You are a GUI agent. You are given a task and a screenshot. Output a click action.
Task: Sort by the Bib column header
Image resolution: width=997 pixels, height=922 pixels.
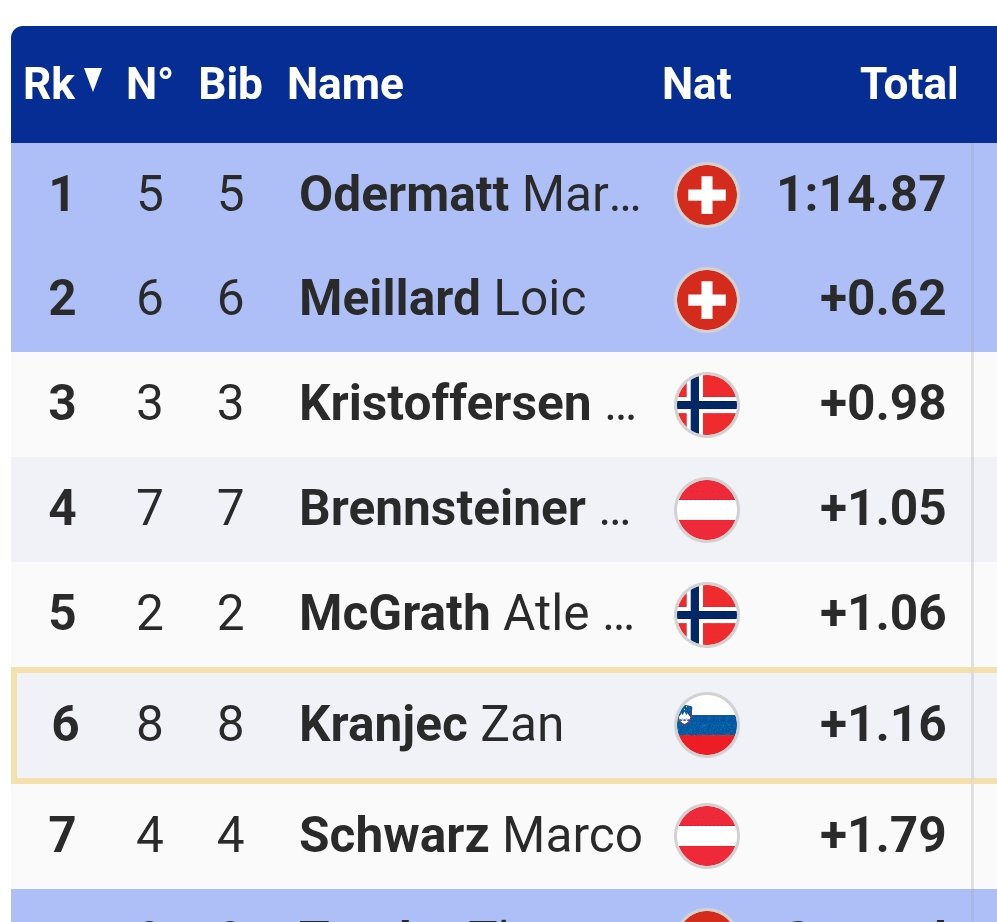(x=230, y=85)
